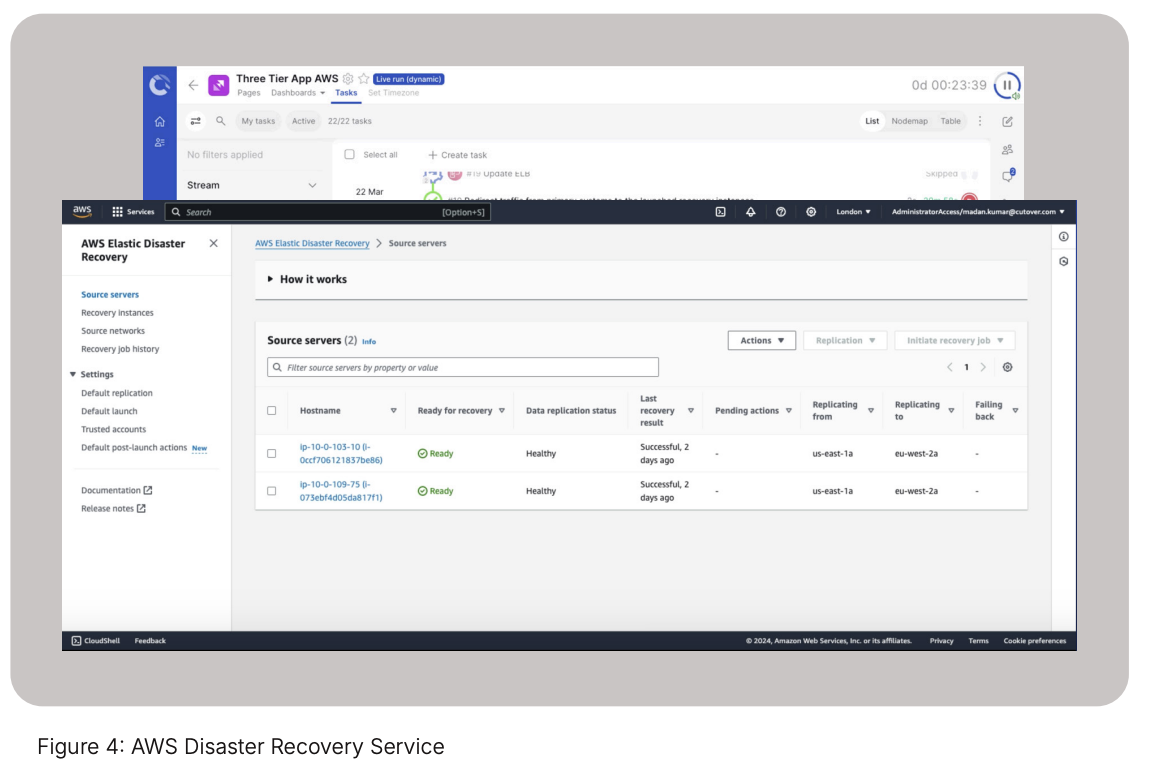1160x776 pixels.
Task: Click the purple Three Tier App runbook icon
Action: point(218,85)
